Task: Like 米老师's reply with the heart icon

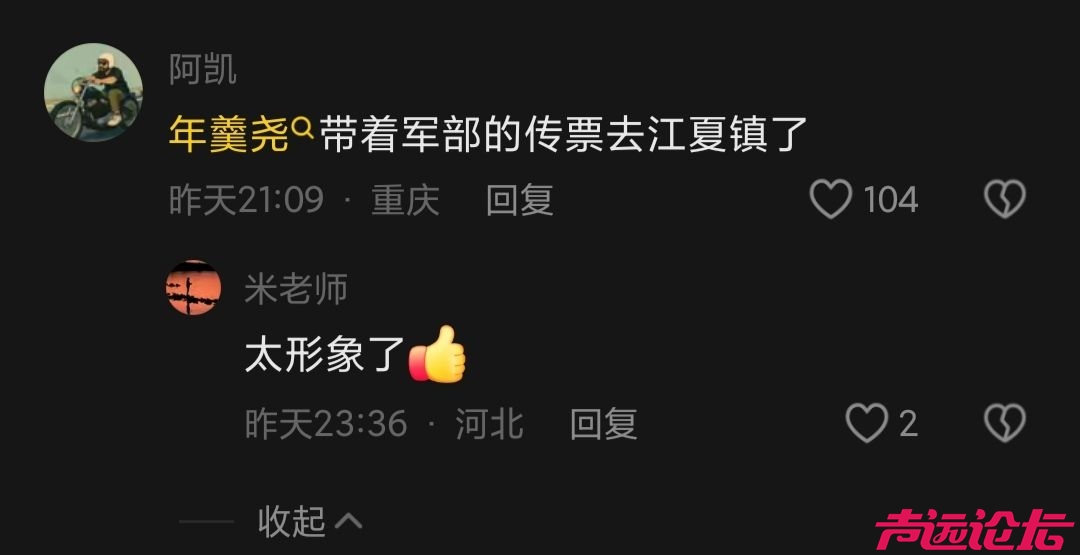Action: pos(866,423)
